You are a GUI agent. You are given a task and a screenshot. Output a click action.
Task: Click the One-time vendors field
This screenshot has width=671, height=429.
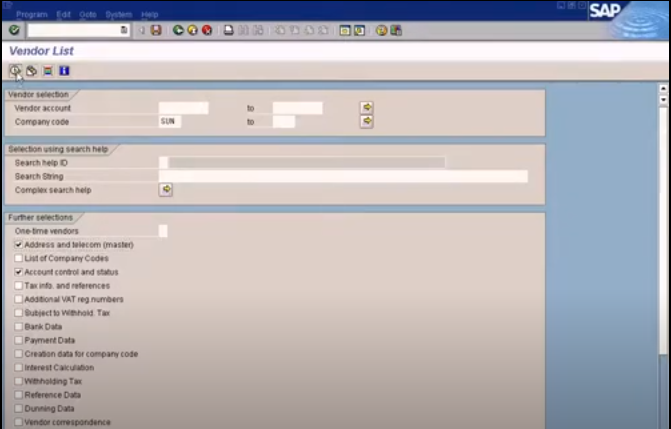click(163, 231)
